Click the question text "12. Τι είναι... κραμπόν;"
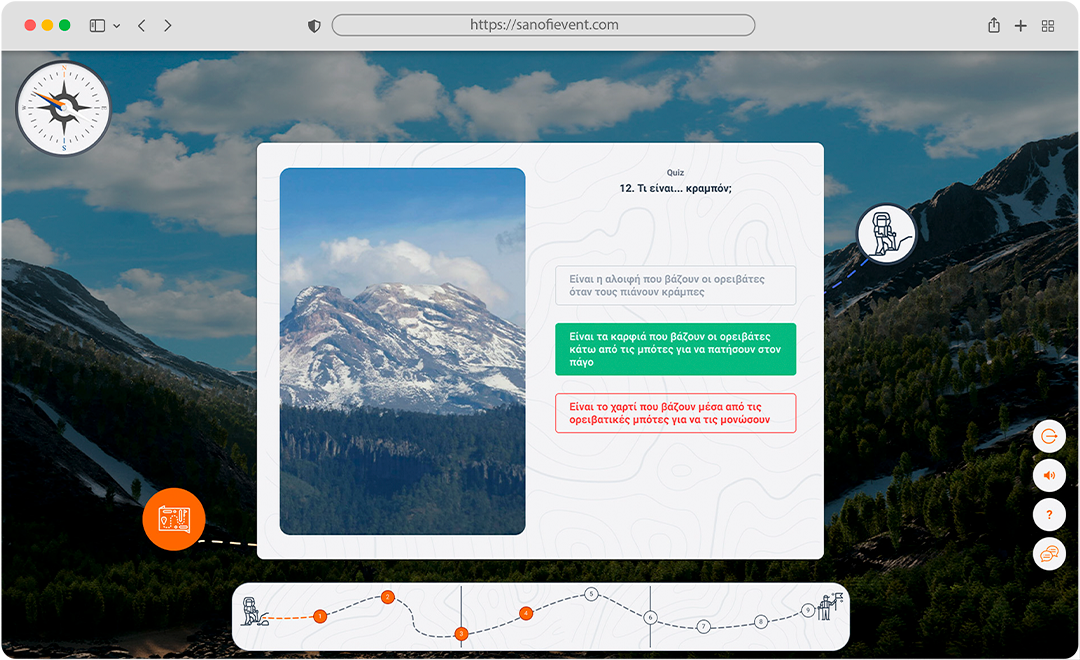The image size is (1080, 660). [675, 188]
